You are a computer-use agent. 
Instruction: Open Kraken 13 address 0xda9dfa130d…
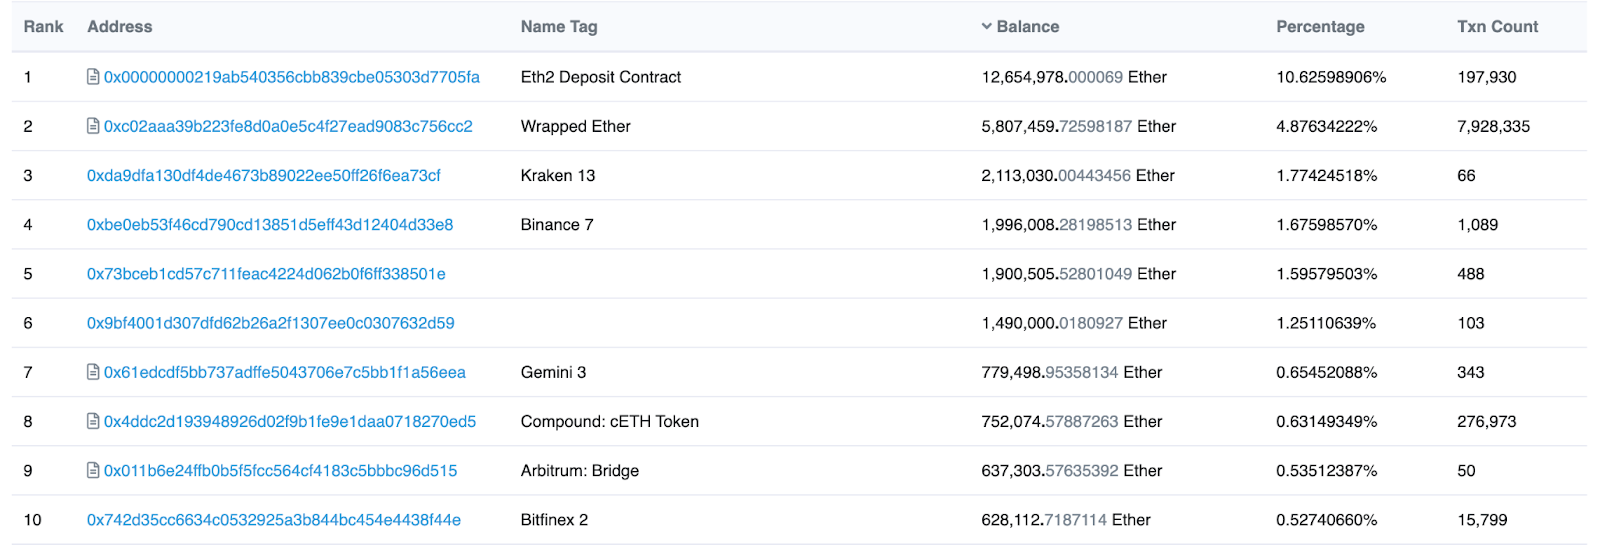[263, 176]
